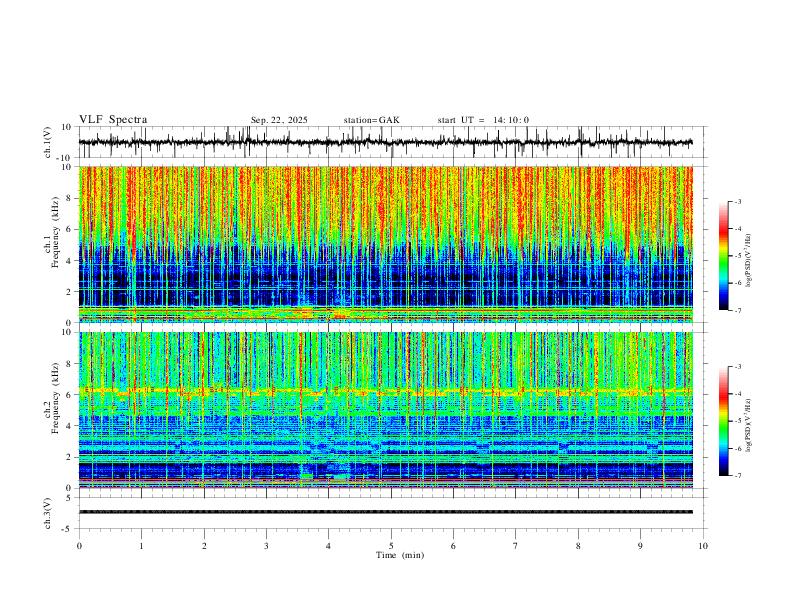Click the lower PSD color scale bar

click(x=723, y=421)
